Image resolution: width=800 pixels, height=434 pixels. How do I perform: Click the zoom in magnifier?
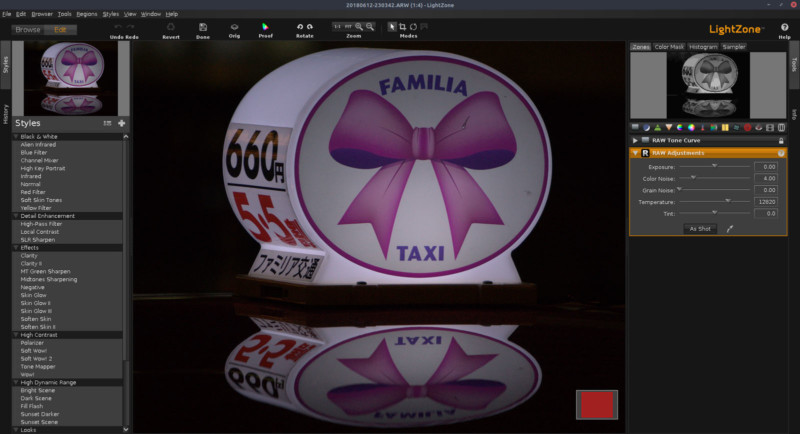coord(359,27)
